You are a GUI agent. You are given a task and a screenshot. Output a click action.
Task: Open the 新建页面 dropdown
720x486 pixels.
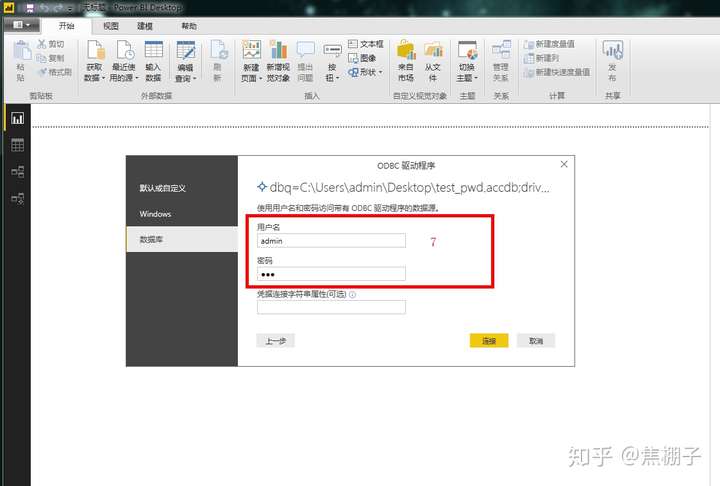tap(251, 61)
